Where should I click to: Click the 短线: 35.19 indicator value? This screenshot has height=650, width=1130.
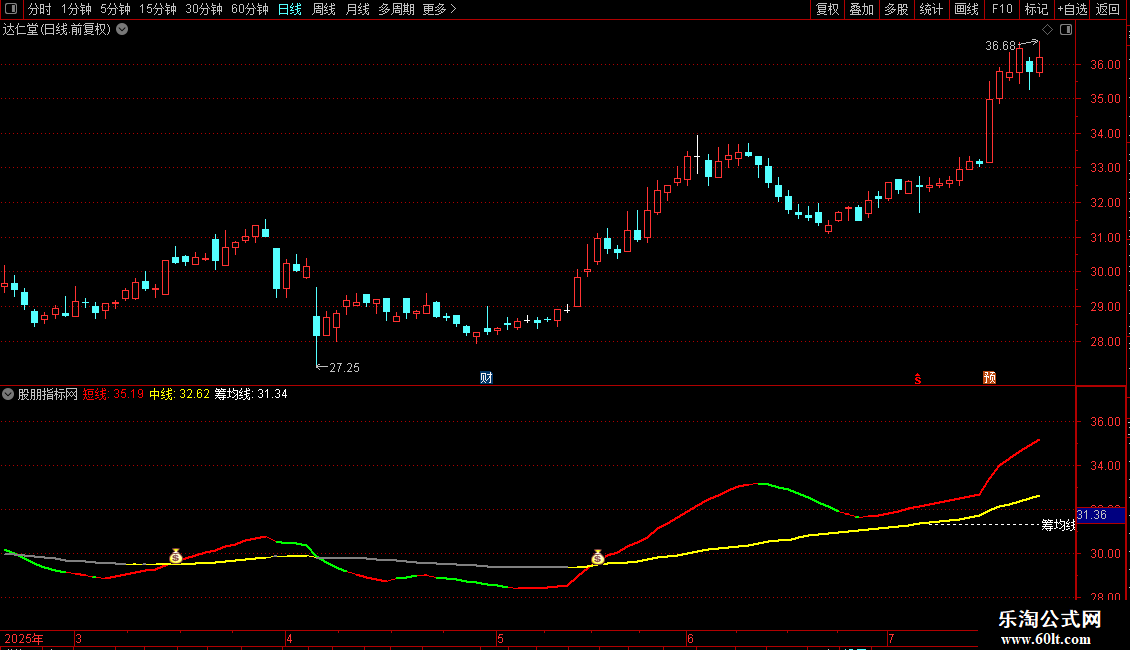[x=113, y=394]
